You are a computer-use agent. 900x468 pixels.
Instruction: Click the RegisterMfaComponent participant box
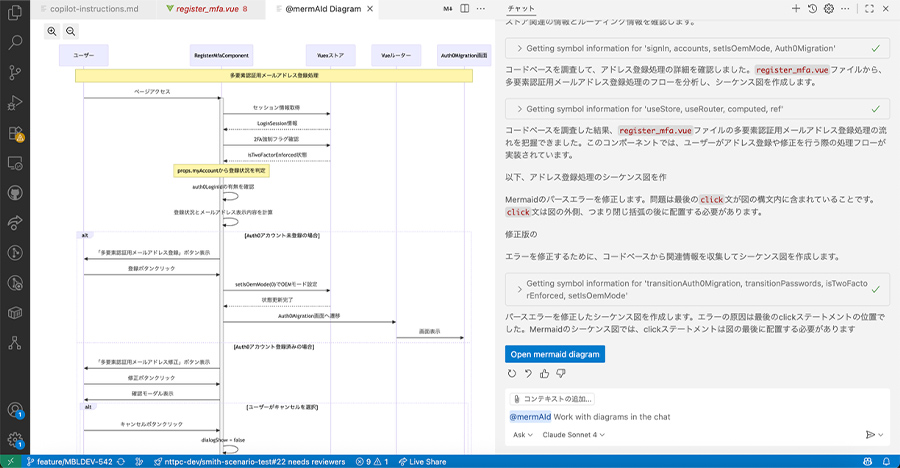(x=222, y=55)
